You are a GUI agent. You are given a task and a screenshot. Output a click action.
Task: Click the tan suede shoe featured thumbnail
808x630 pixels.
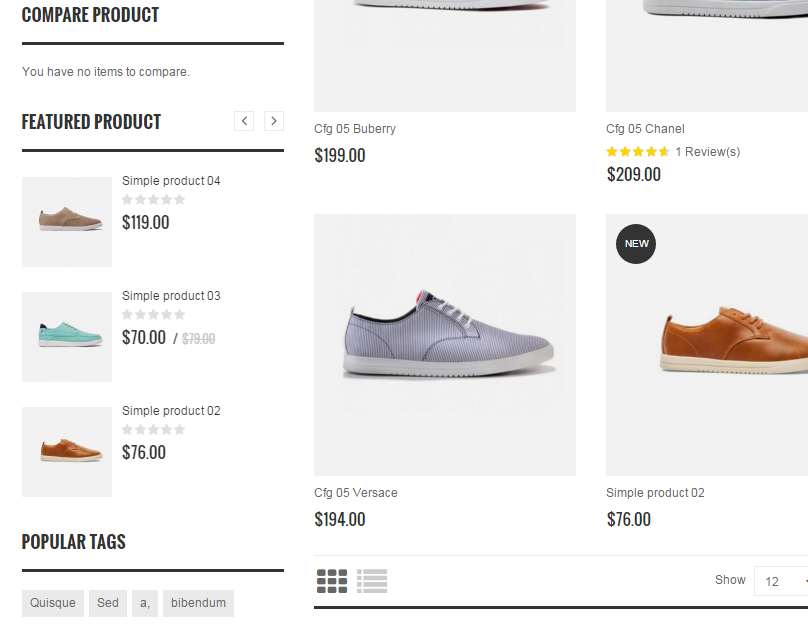pyautogui.click(x=67, y=222)
